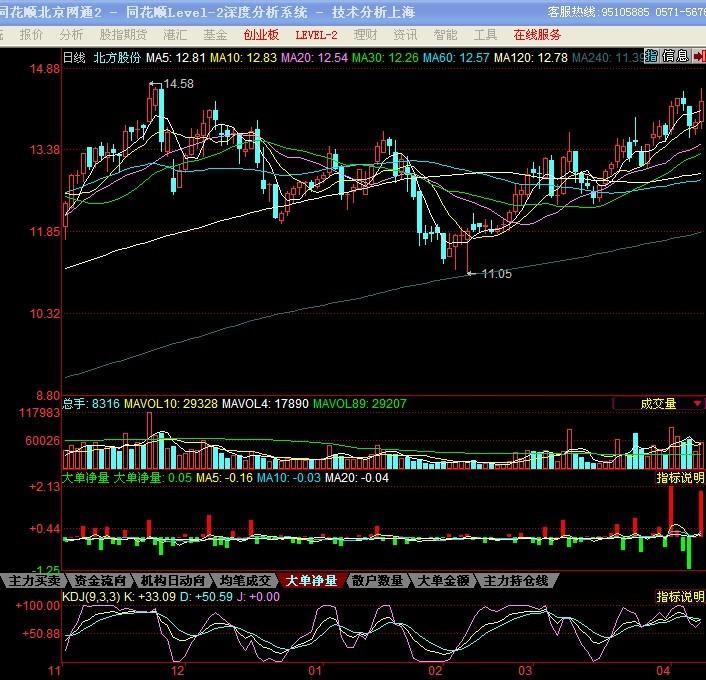706x680 pixels.
Task: Click 指标说明 link in KDJ panel
Action: click(x=680, y=597)
